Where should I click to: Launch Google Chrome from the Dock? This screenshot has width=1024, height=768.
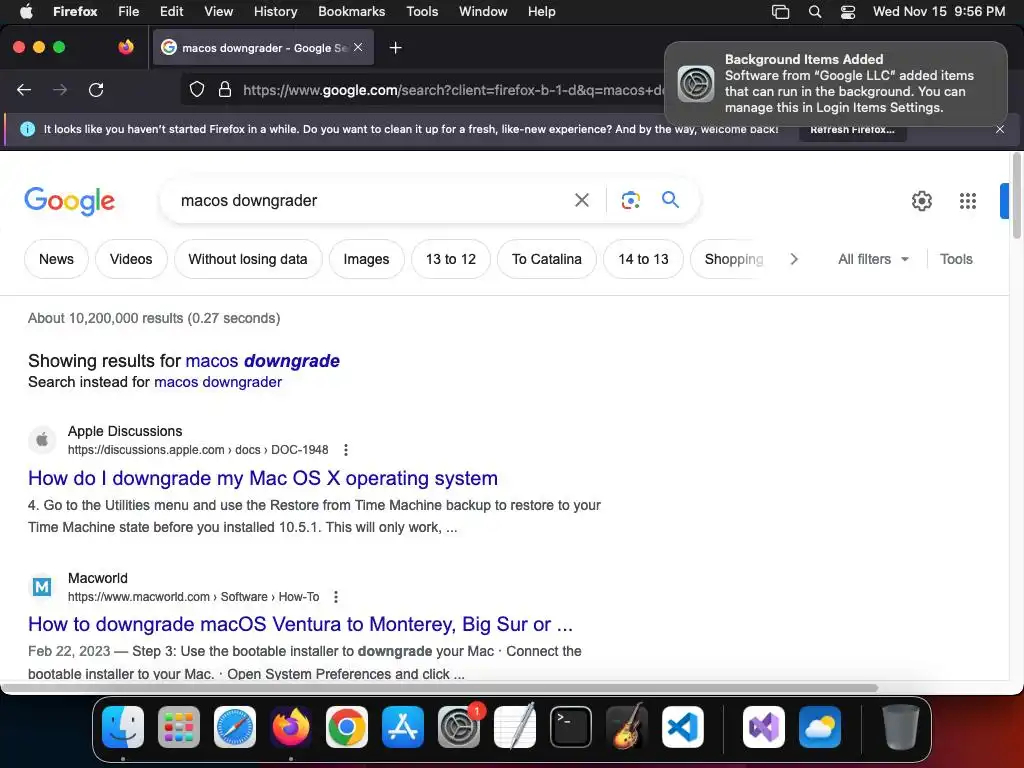[347, 727]
